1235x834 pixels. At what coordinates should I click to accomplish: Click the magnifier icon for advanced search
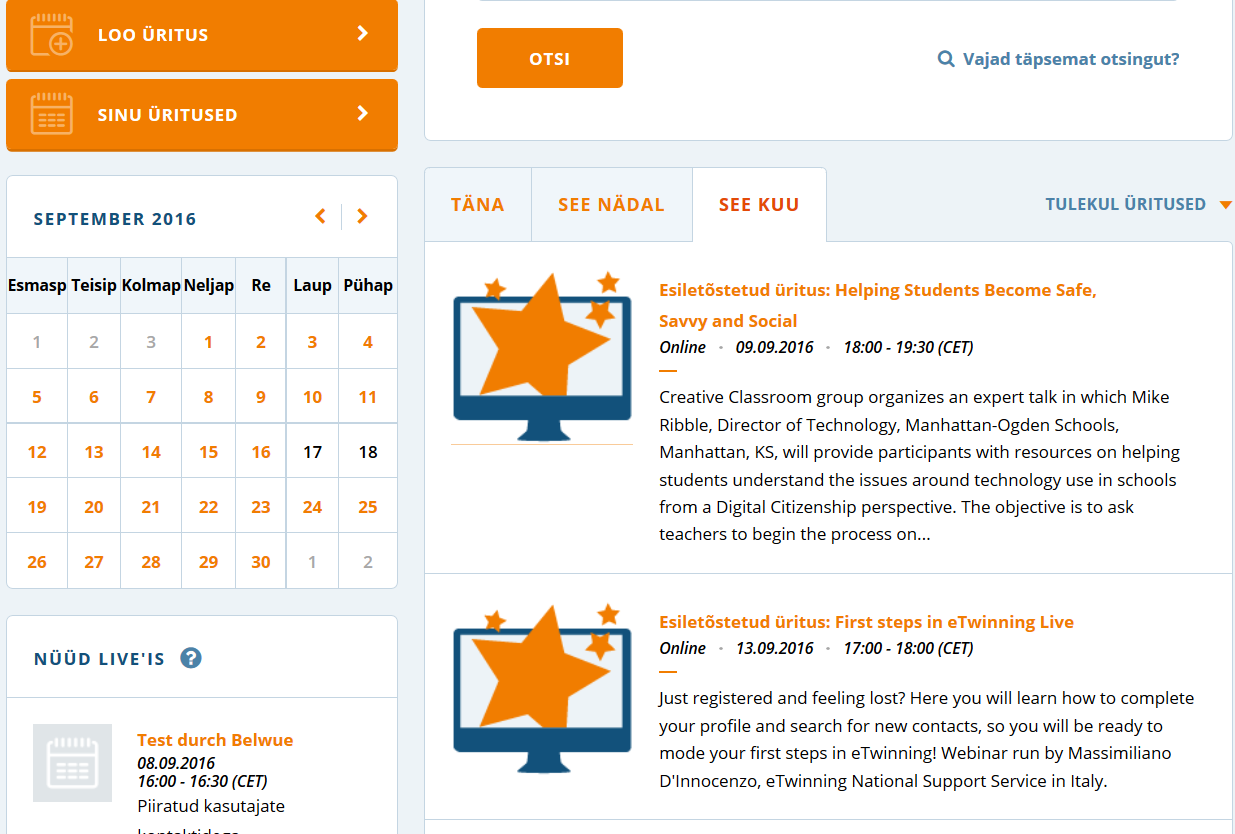pyautogui.click(x=945, y=59)
